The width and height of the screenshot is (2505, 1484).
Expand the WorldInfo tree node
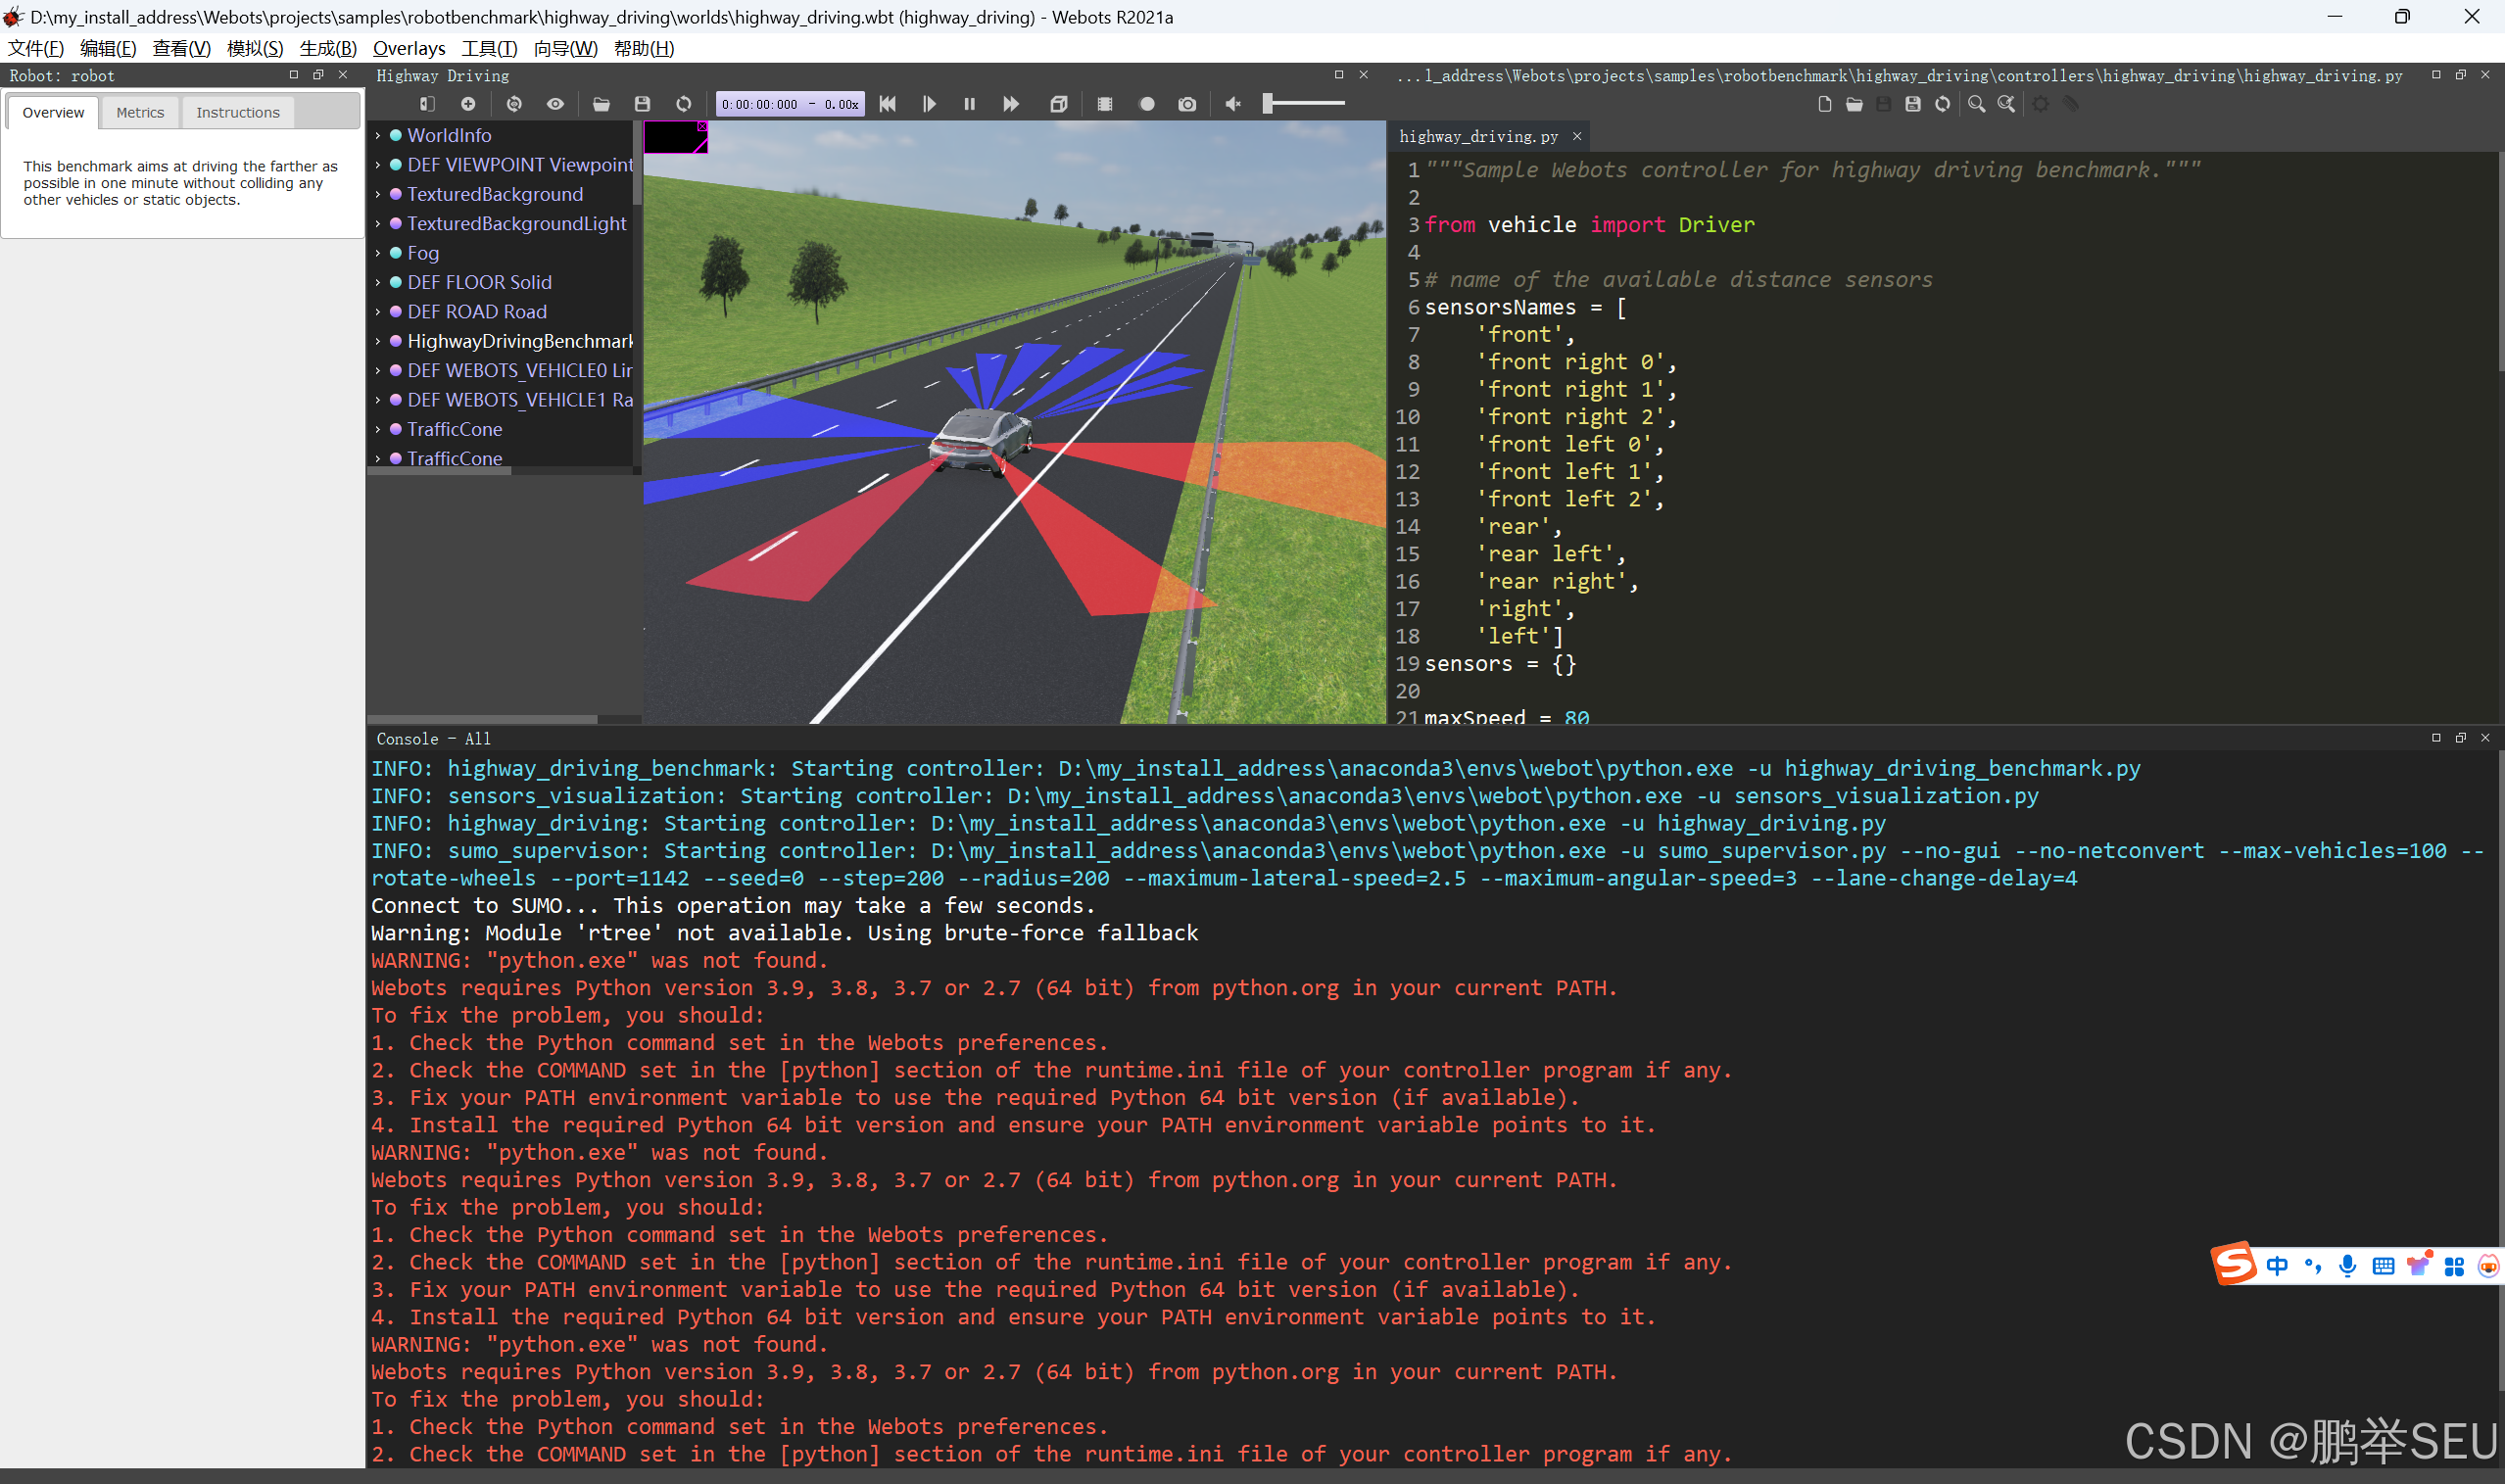click(x=378, y=135)
